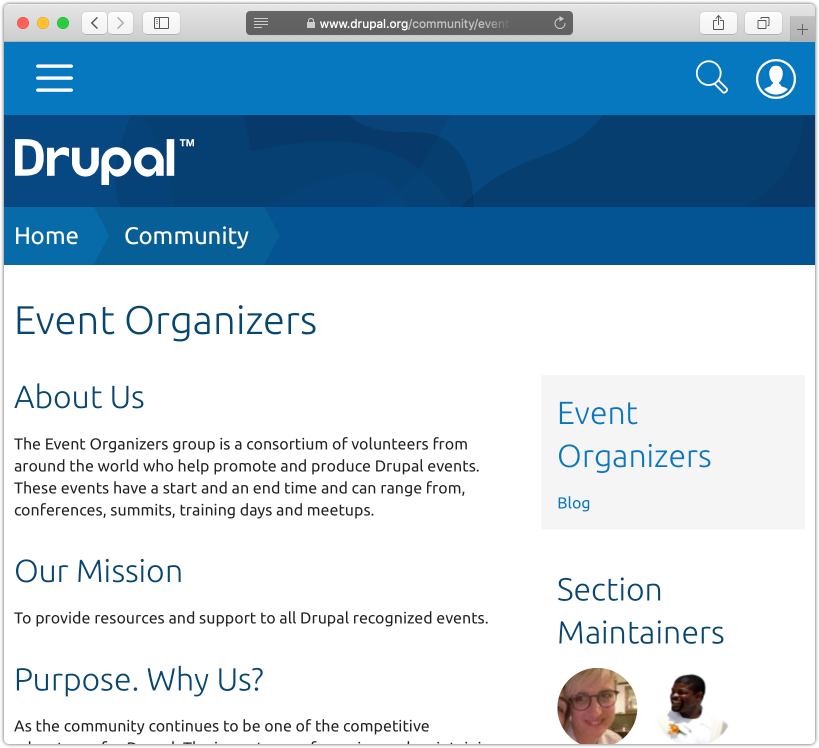The width and height of the screenshot is (819, 748).
Task: Click the Drupal logo
Action: click(104, 161)
